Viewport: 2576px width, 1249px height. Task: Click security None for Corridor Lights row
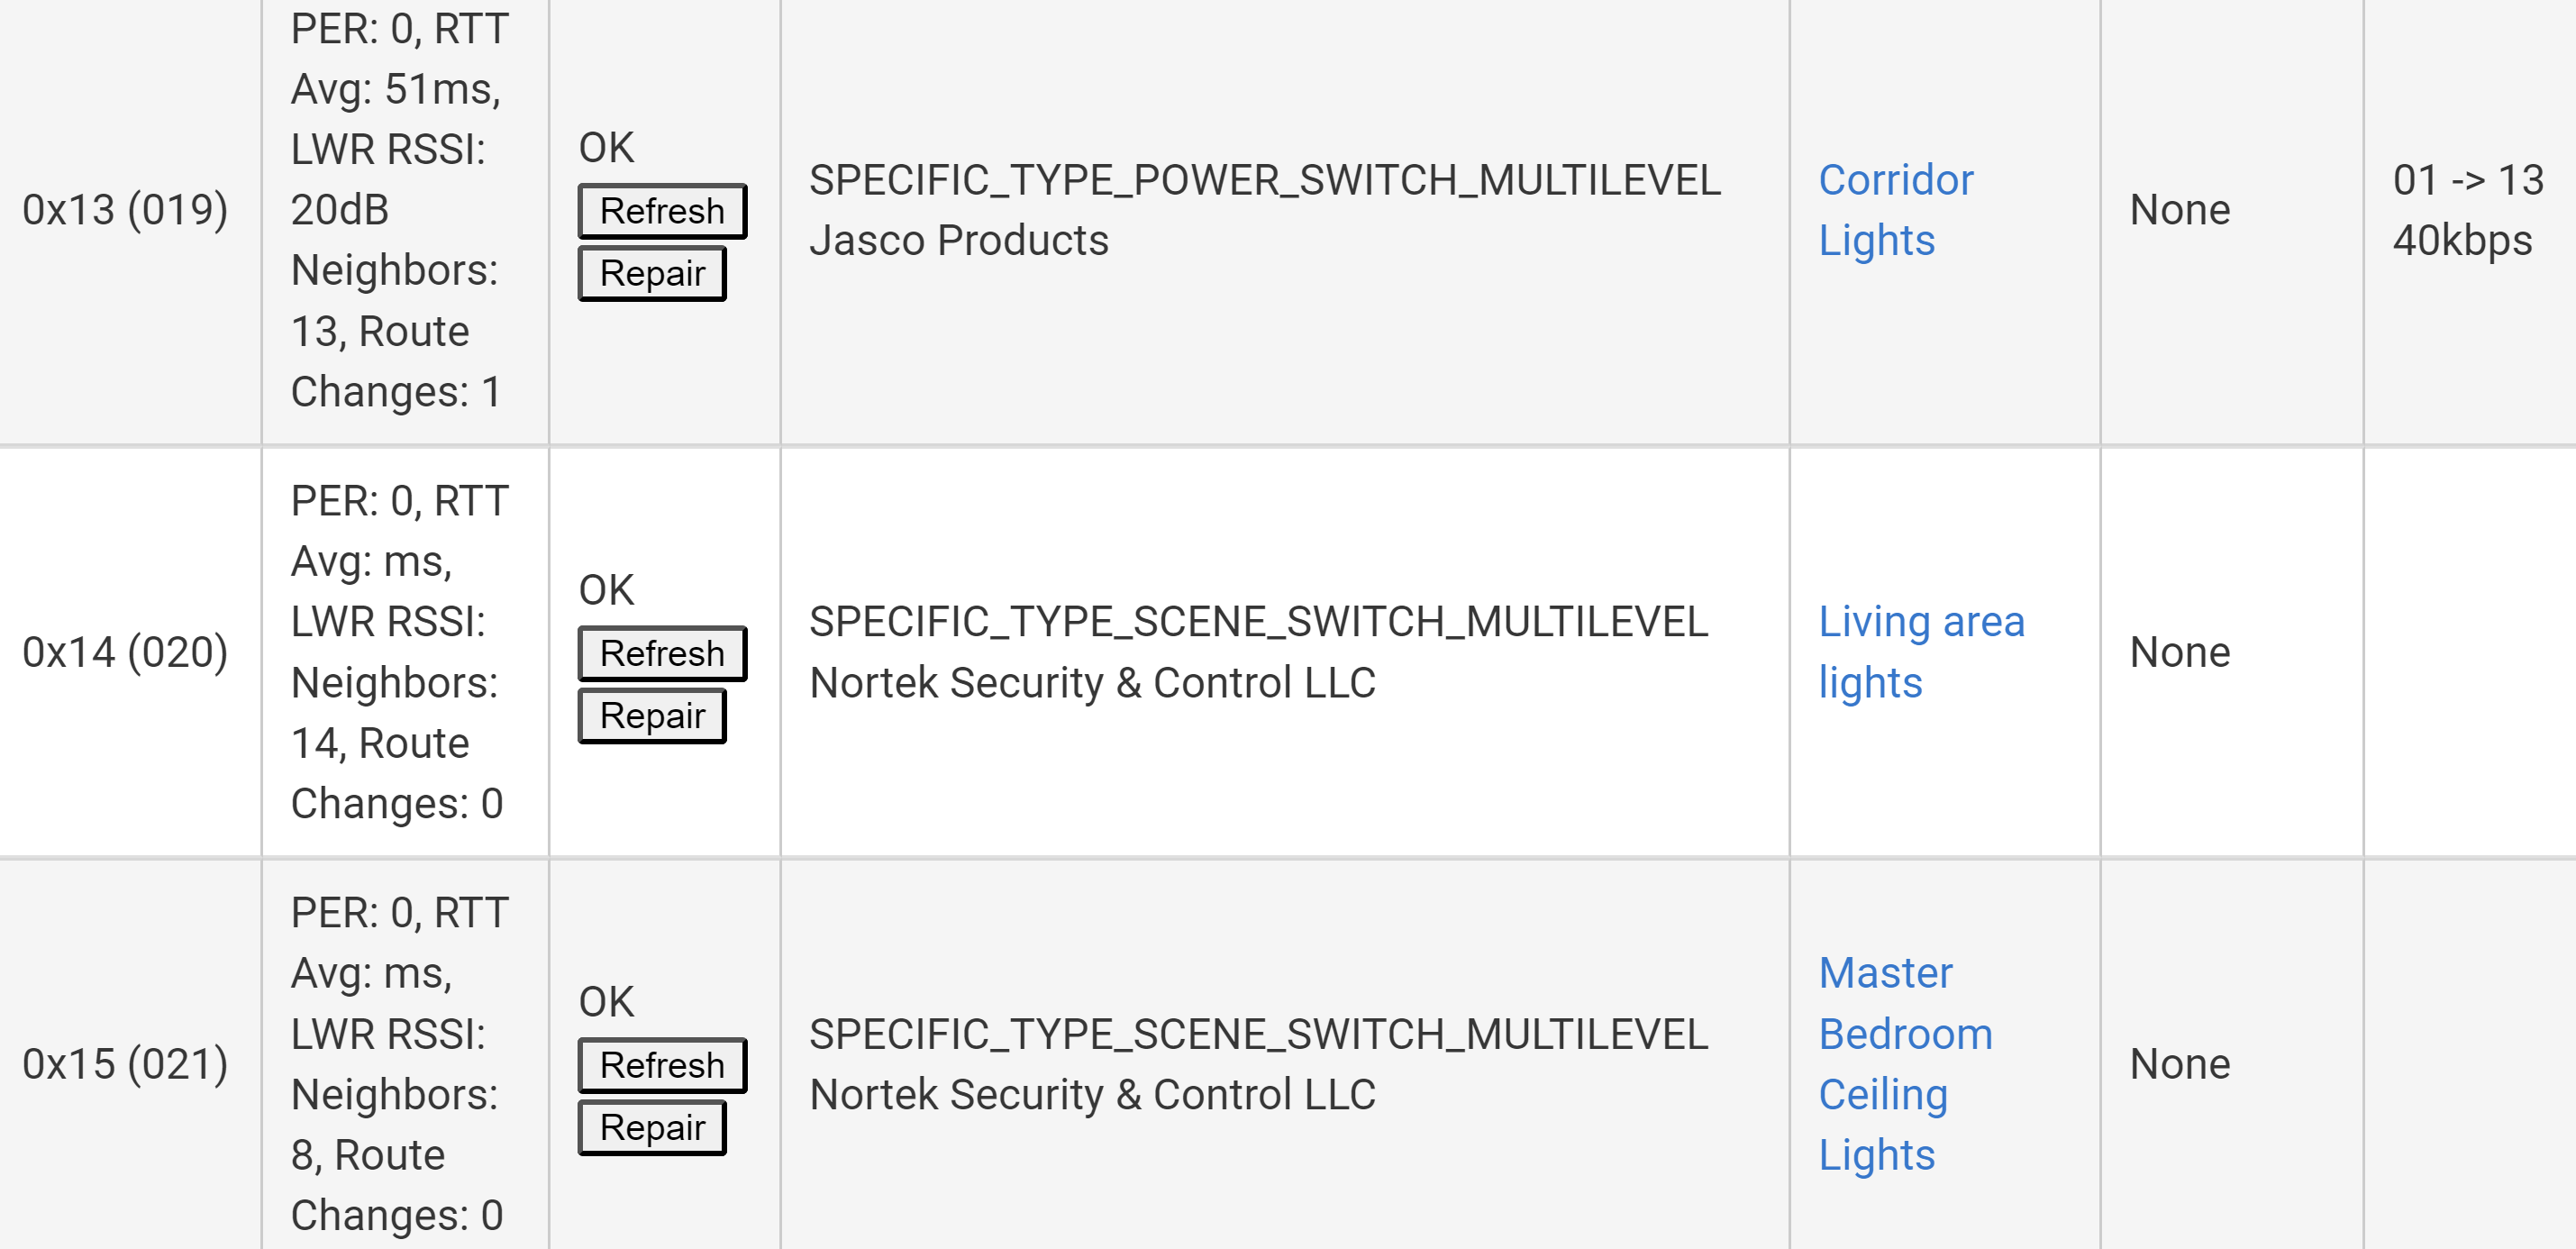pos(2180,210)
